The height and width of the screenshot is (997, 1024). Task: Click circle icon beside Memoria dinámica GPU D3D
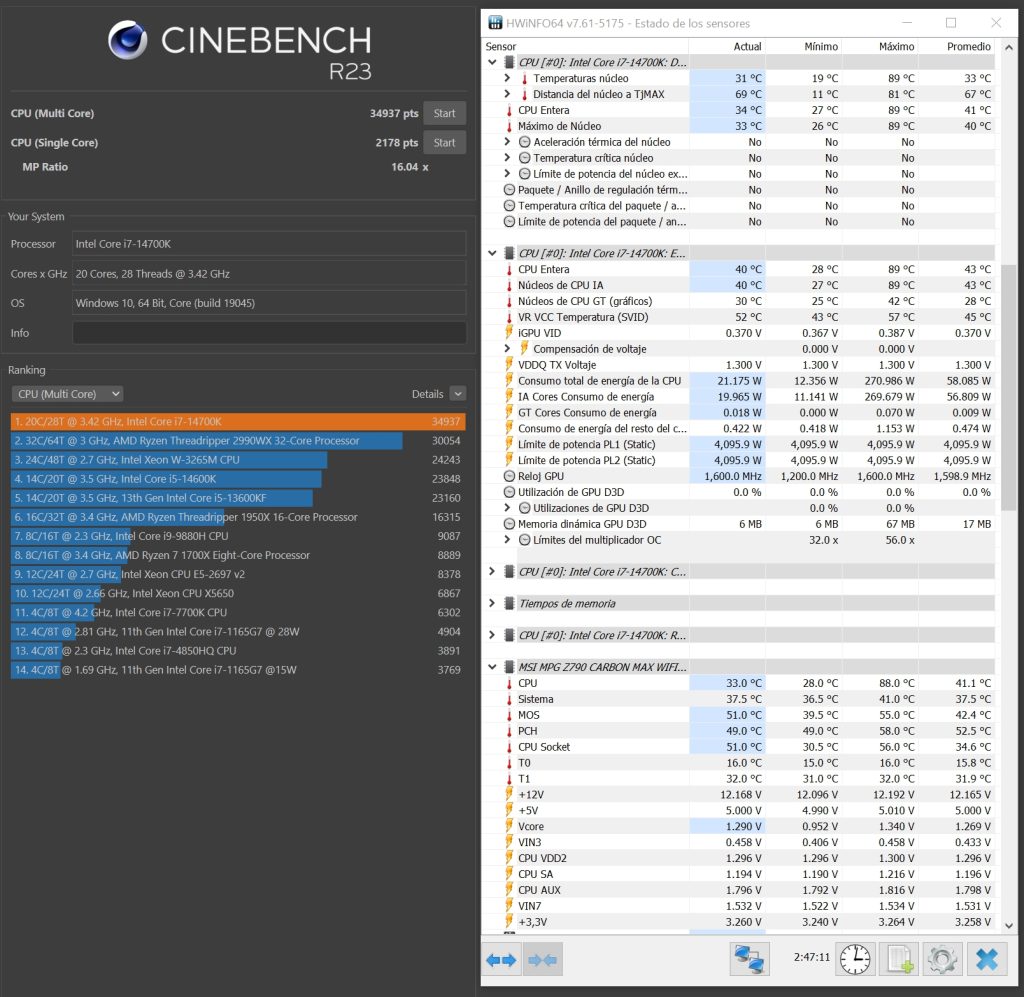pyautogui.click(x=509, y=524)
